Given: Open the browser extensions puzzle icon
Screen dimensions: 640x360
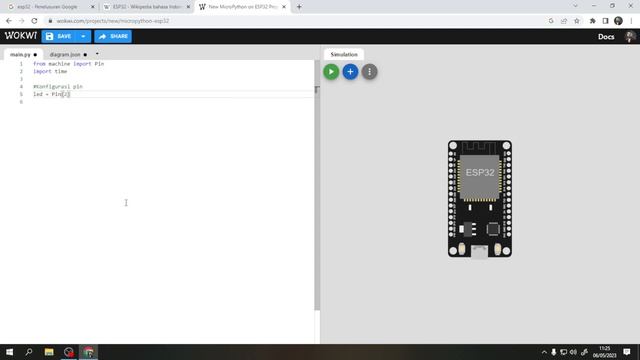Looking at the screenshot, I should [593, 21].
